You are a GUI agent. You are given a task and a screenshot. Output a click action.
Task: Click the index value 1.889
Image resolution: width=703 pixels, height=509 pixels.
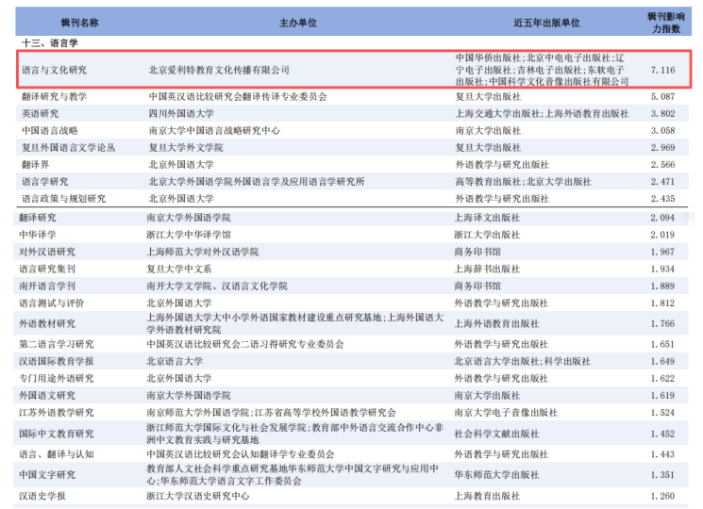pos(662,286)
